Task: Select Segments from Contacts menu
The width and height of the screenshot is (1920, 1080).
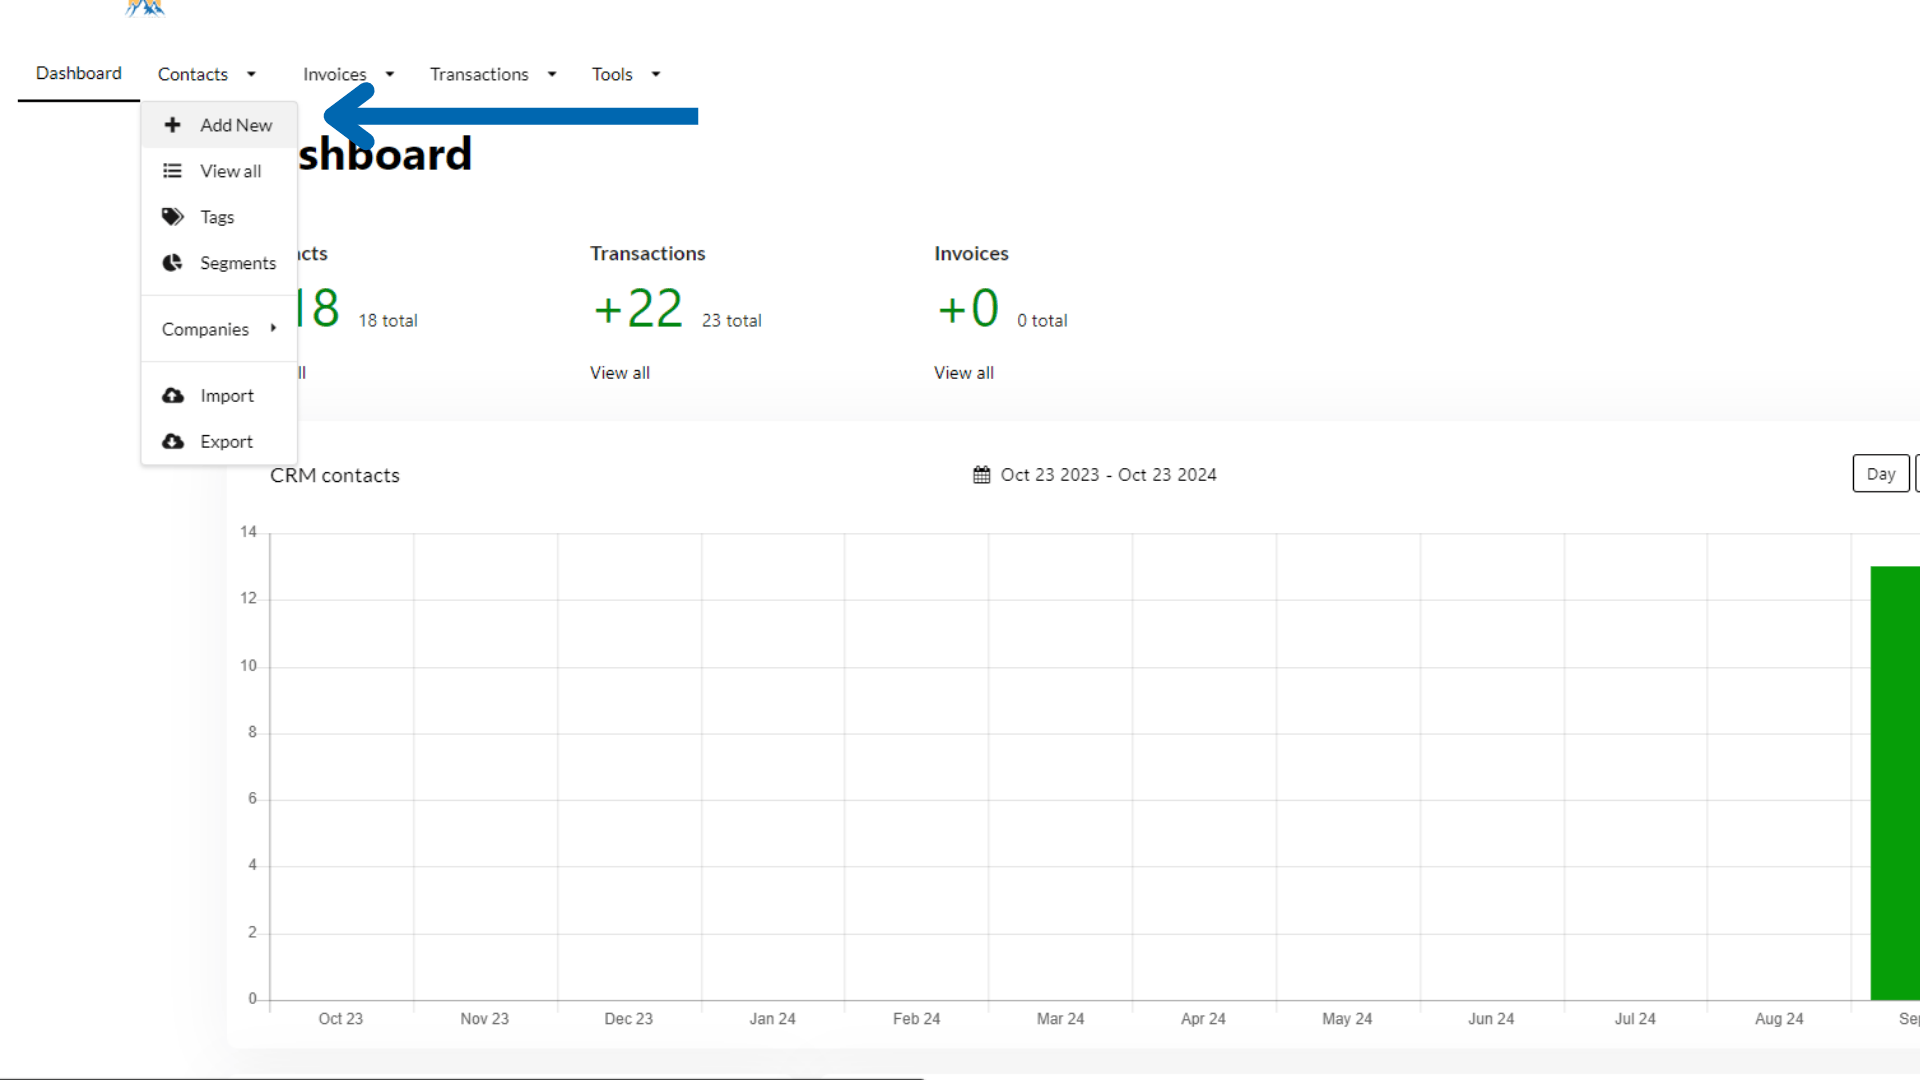Action: (237, 263)
